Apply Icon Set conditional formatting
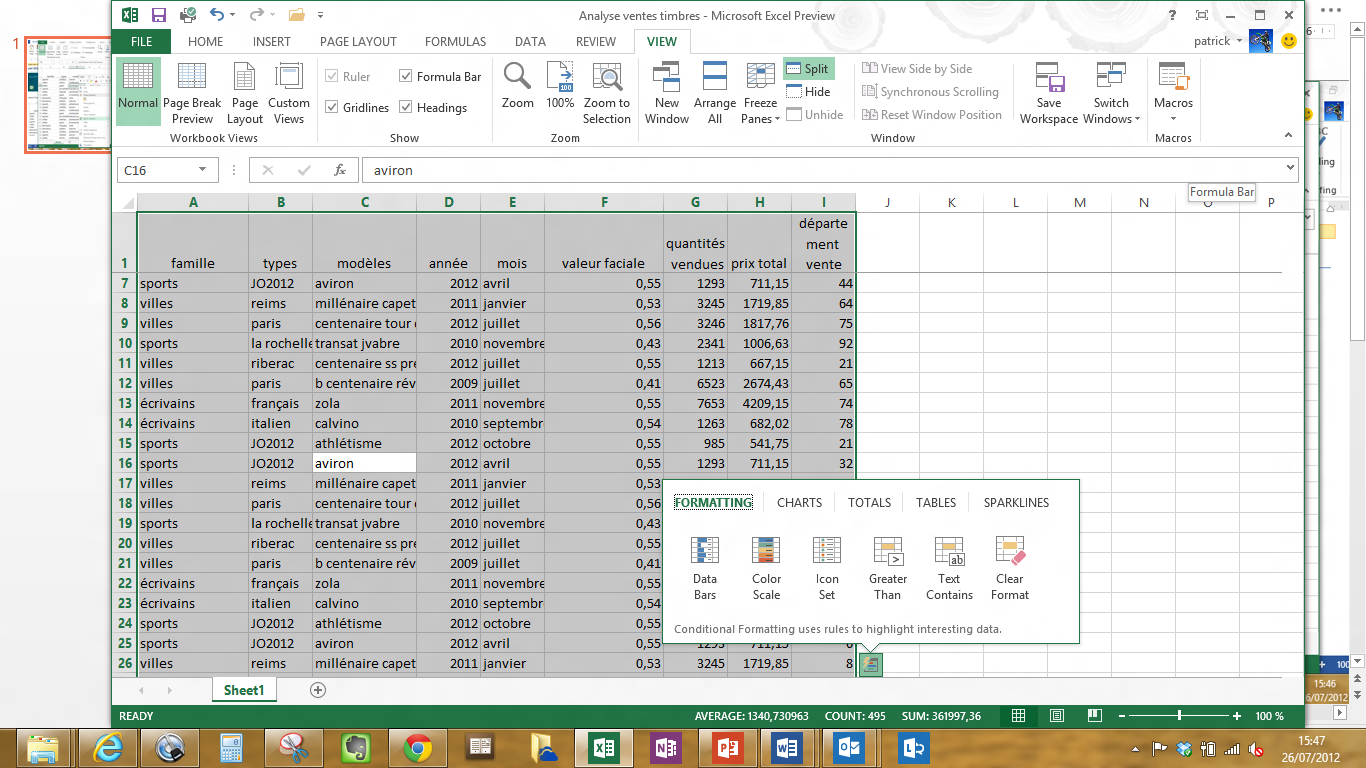The image size is (1366, 768). coord(827,567)
